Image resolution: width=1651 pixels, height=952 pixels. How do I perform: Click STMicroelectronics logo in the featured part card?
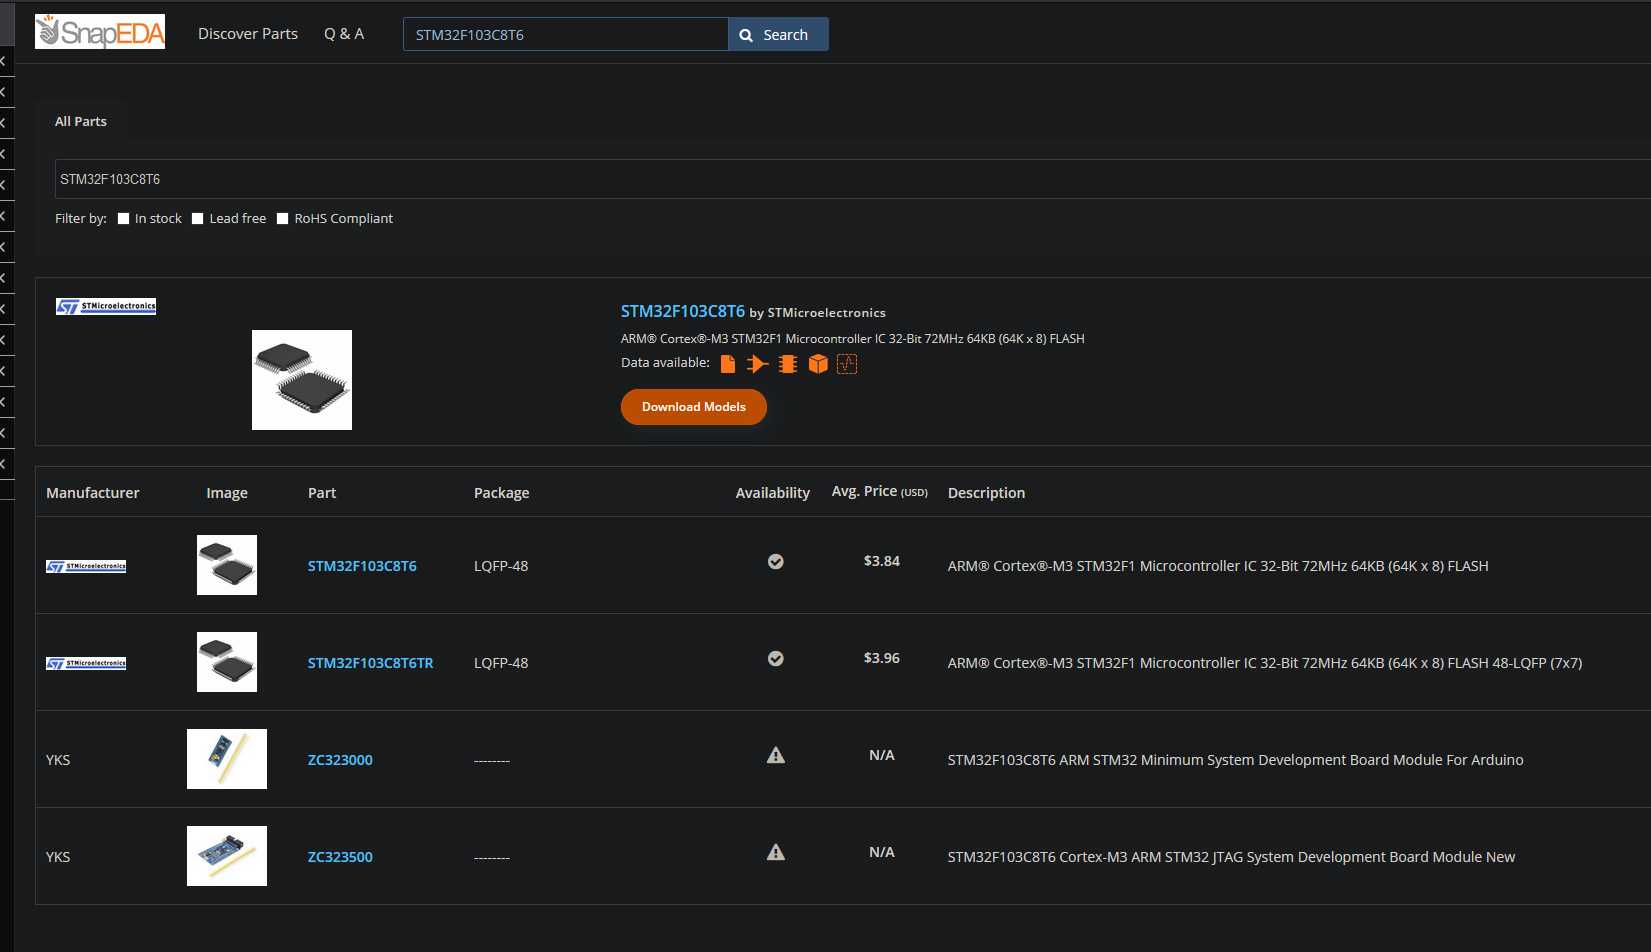click(x=106, y=306)
